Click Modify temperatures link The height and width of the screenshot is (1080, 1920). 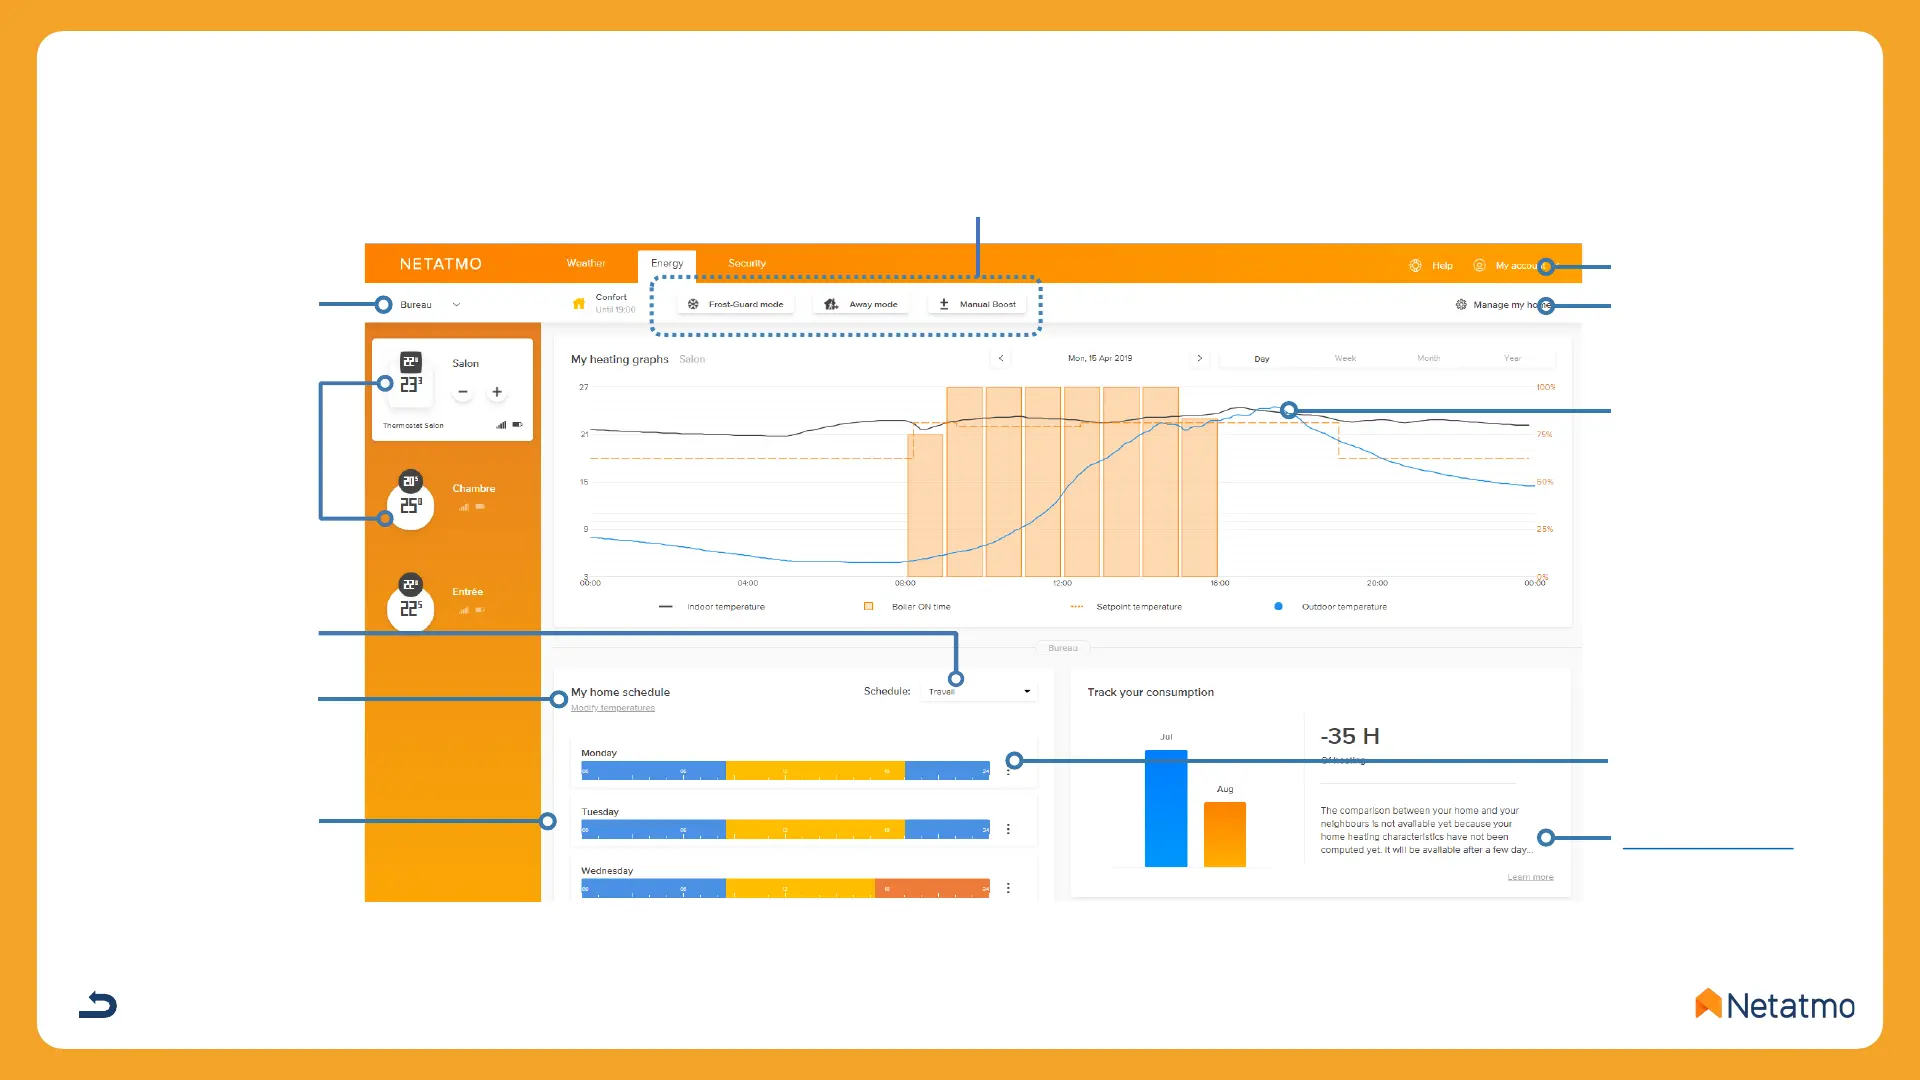click(x=613, y=708)
